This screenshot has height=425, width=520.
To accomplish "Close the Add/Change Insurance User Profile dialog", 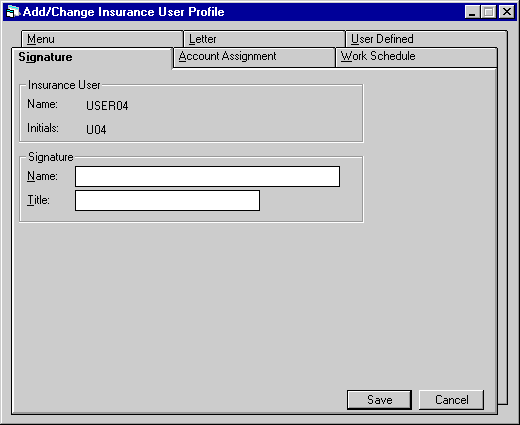I will tap(507, 12).
